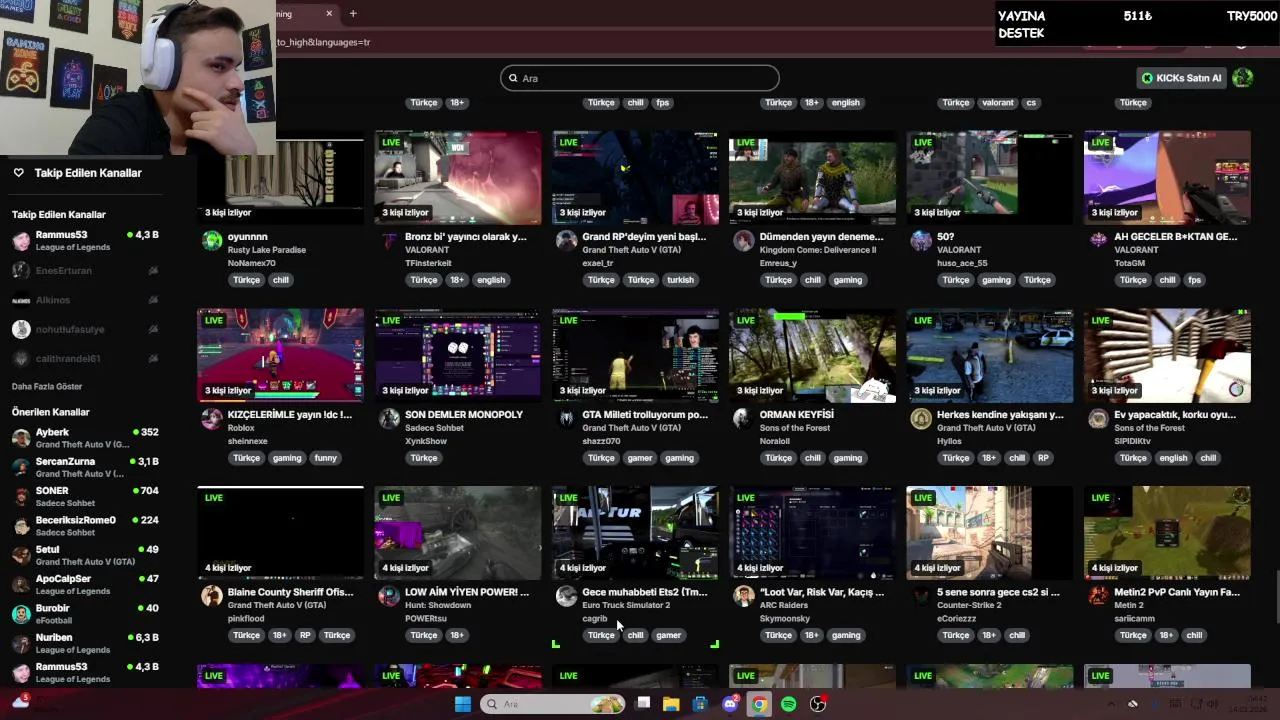
Task: Open the KIZÇELERİMLE yayın stream title
Action: (289, 414)
